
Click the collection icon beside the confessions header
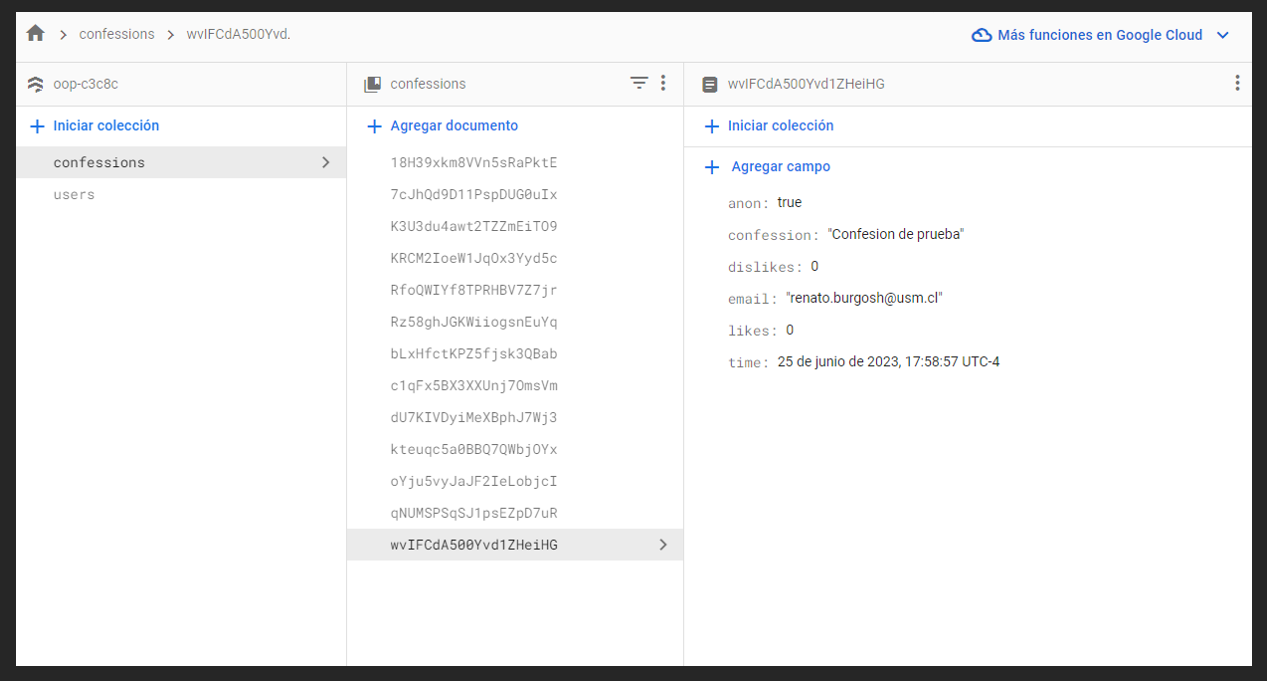click(x=372, y=84)
